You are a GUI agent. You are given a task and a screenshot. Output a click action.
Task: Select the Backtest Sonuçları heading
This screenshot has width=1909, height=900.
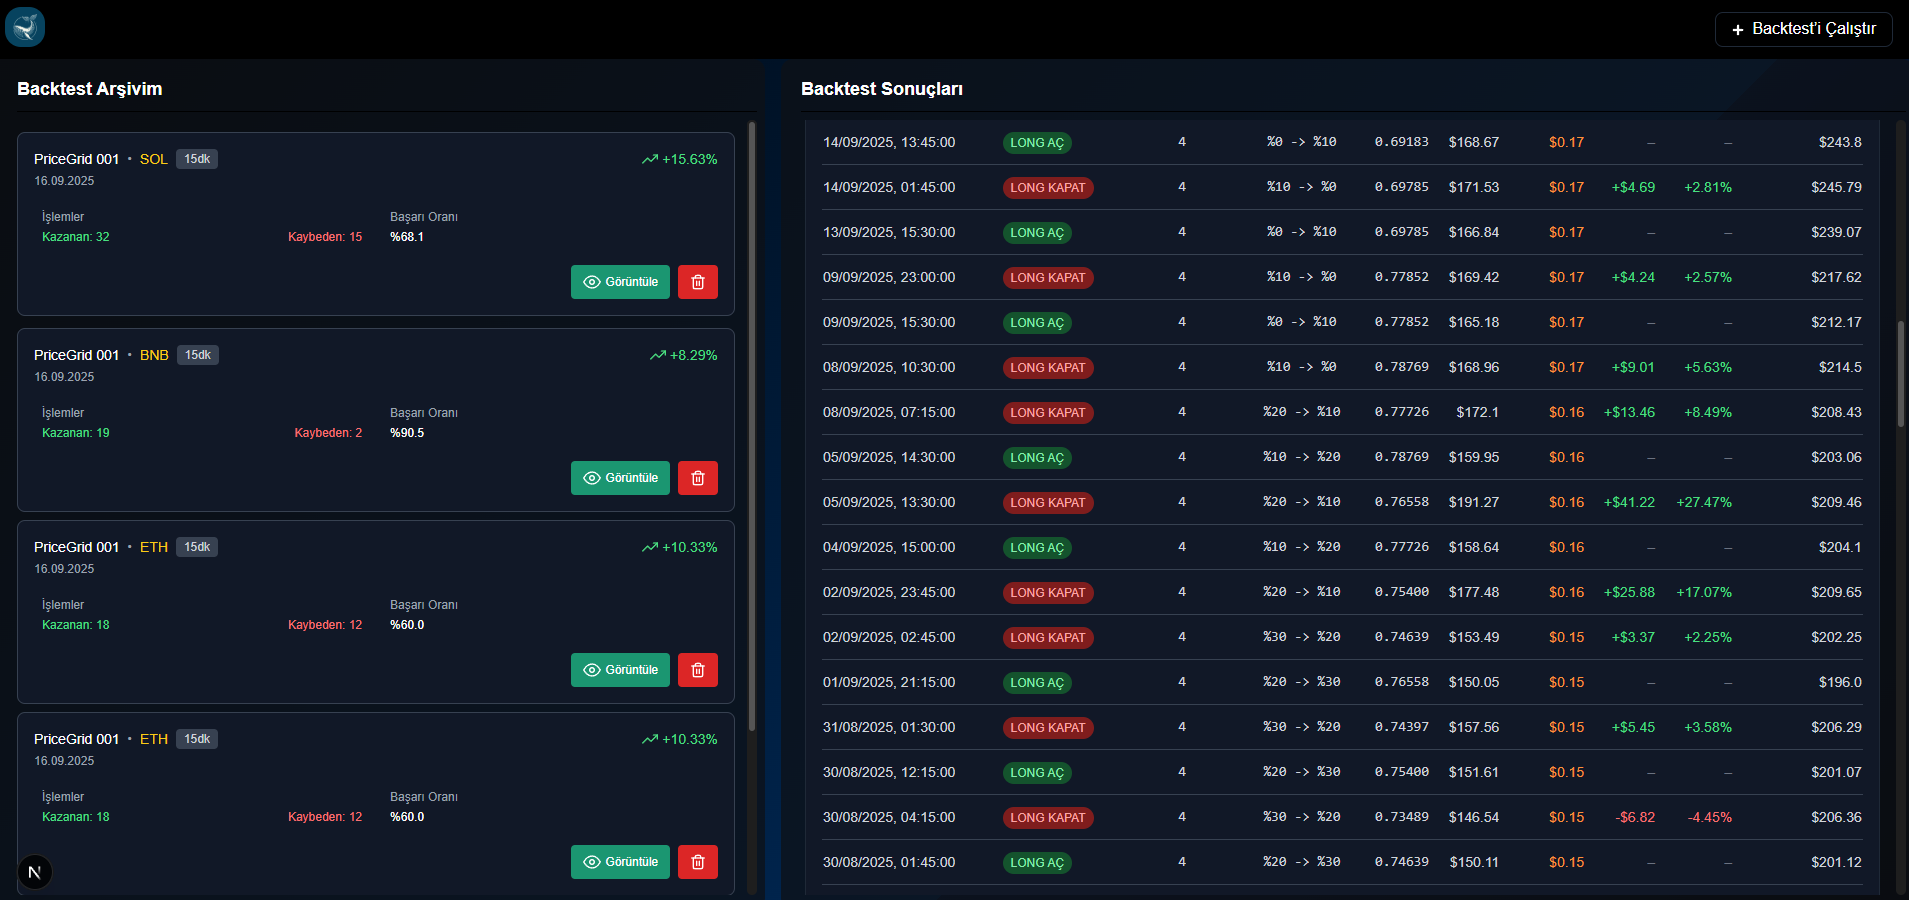pyautogui.click(x=882, y=89)
